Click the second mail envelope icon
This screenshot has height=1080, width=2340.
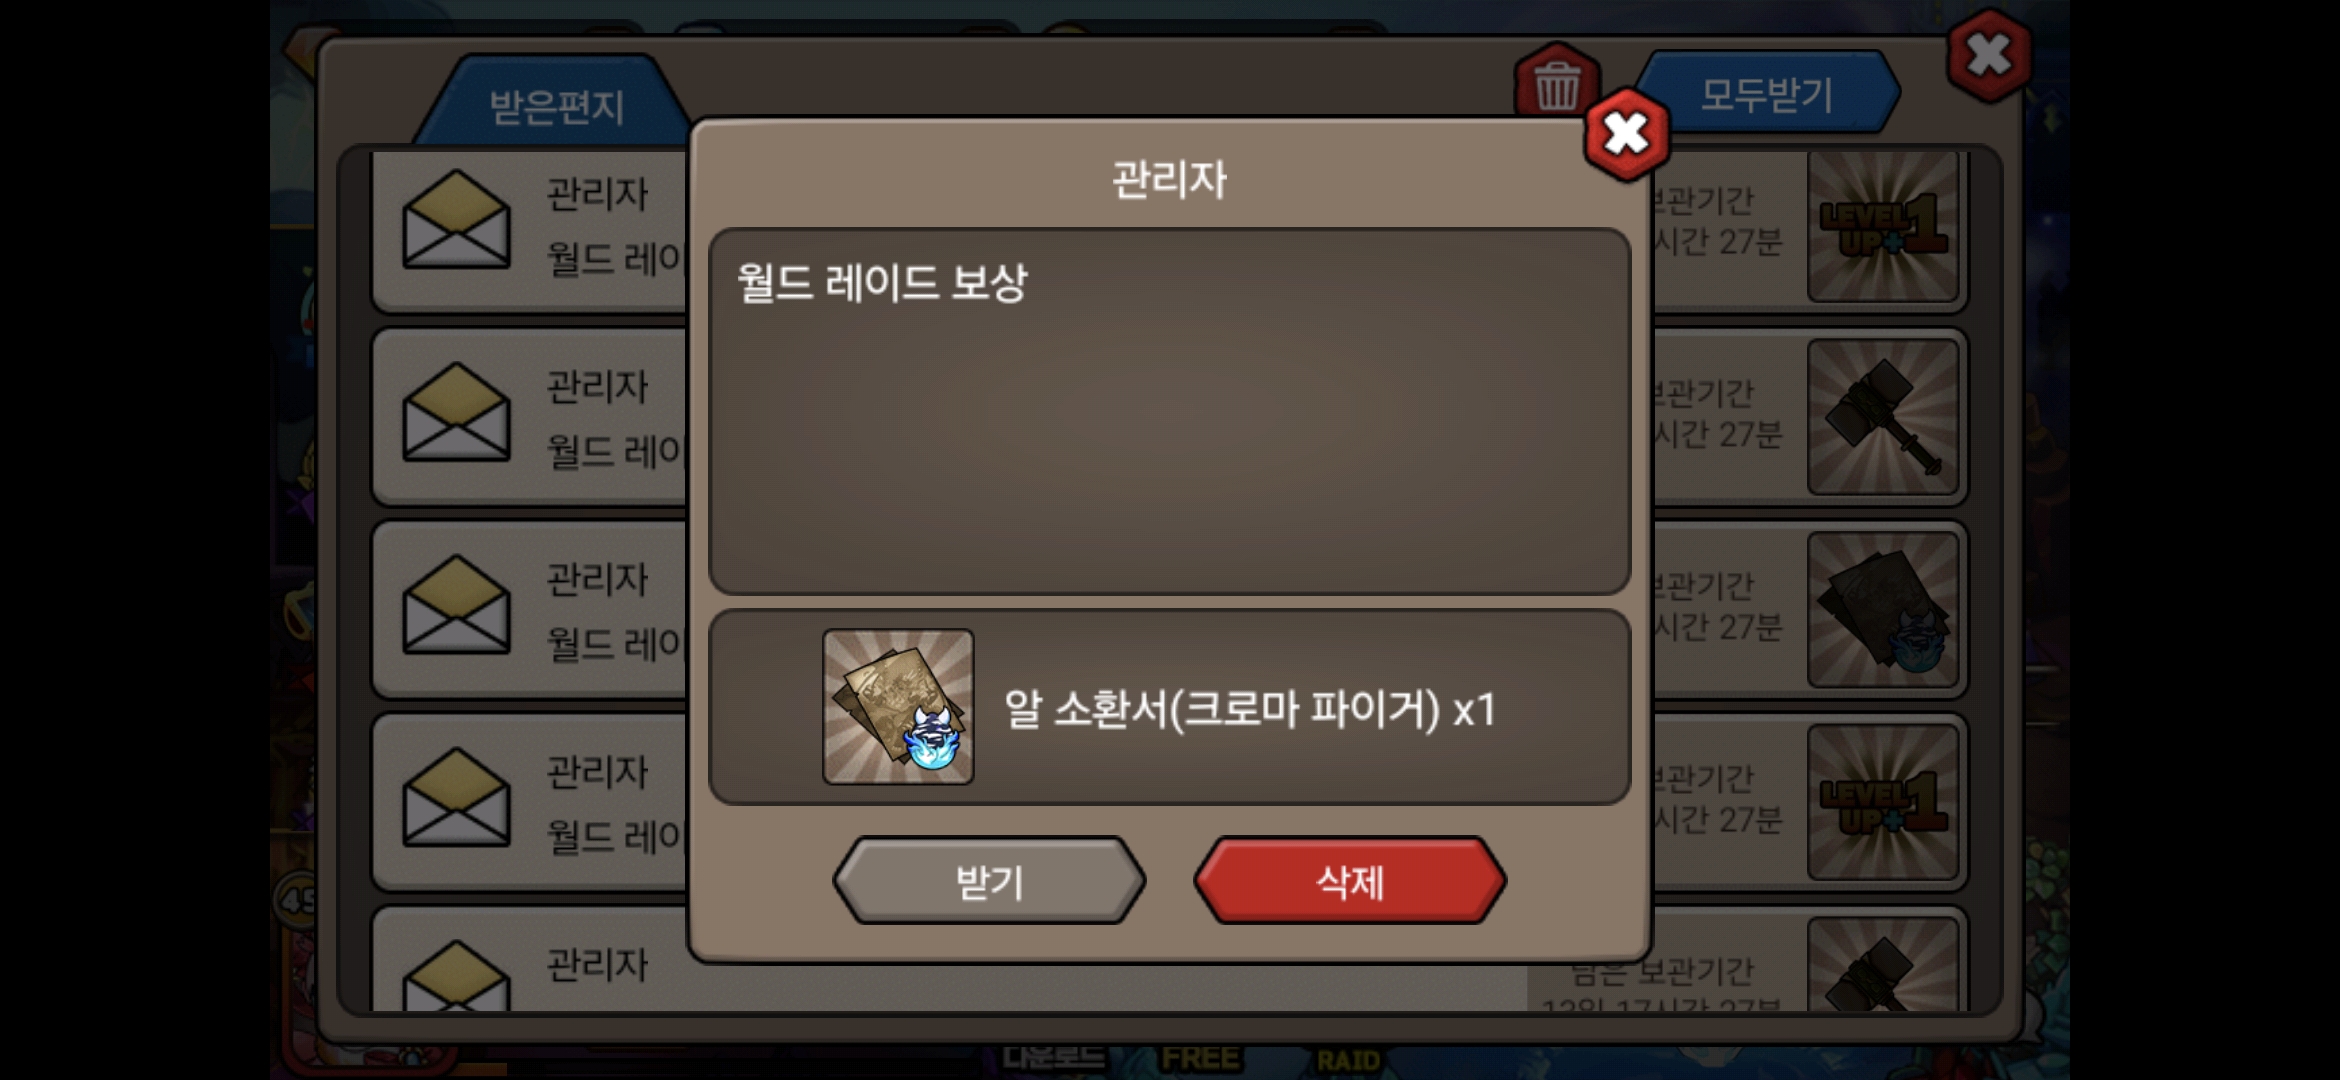pos(456,412)
